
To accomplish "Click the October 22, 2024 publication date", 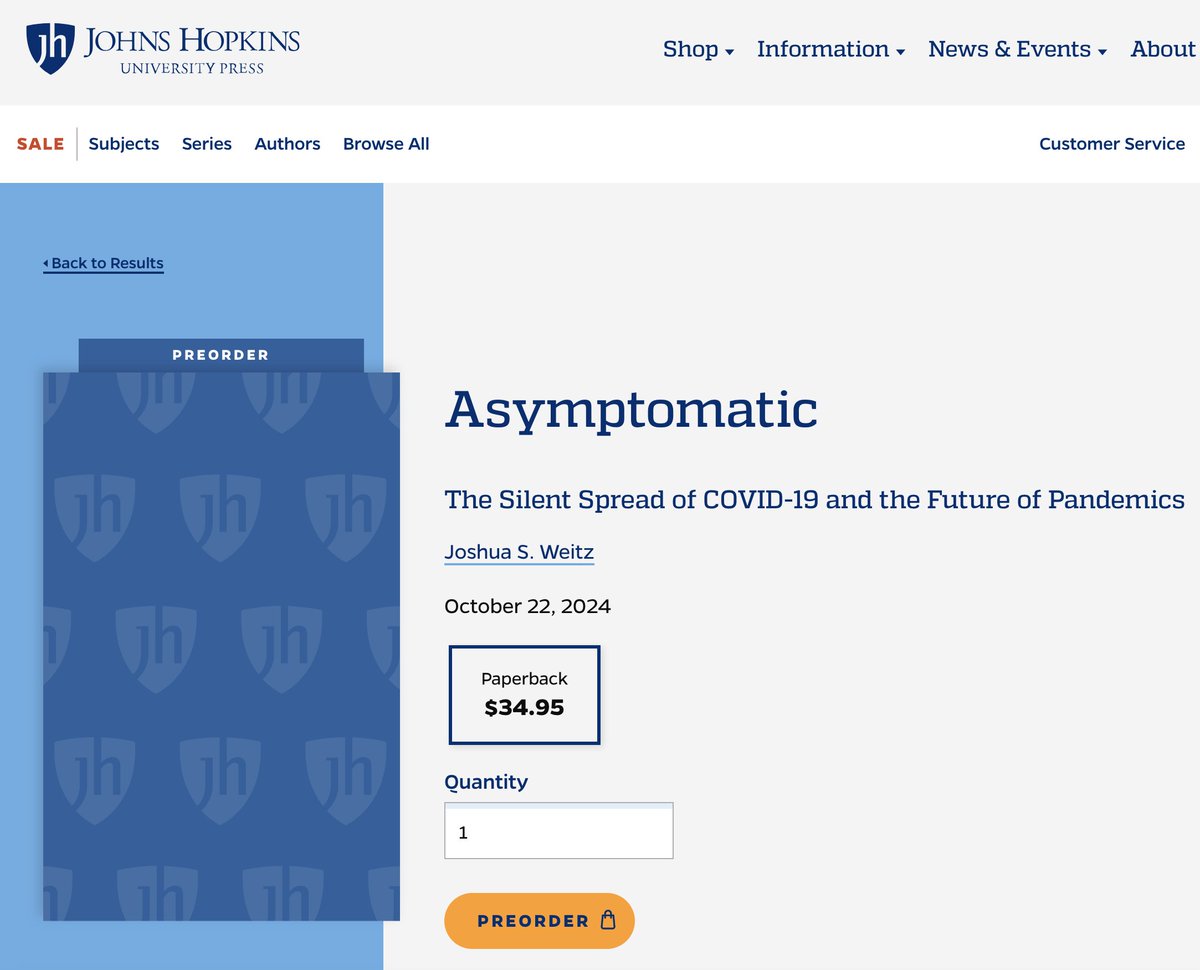I will click(527, 606).
